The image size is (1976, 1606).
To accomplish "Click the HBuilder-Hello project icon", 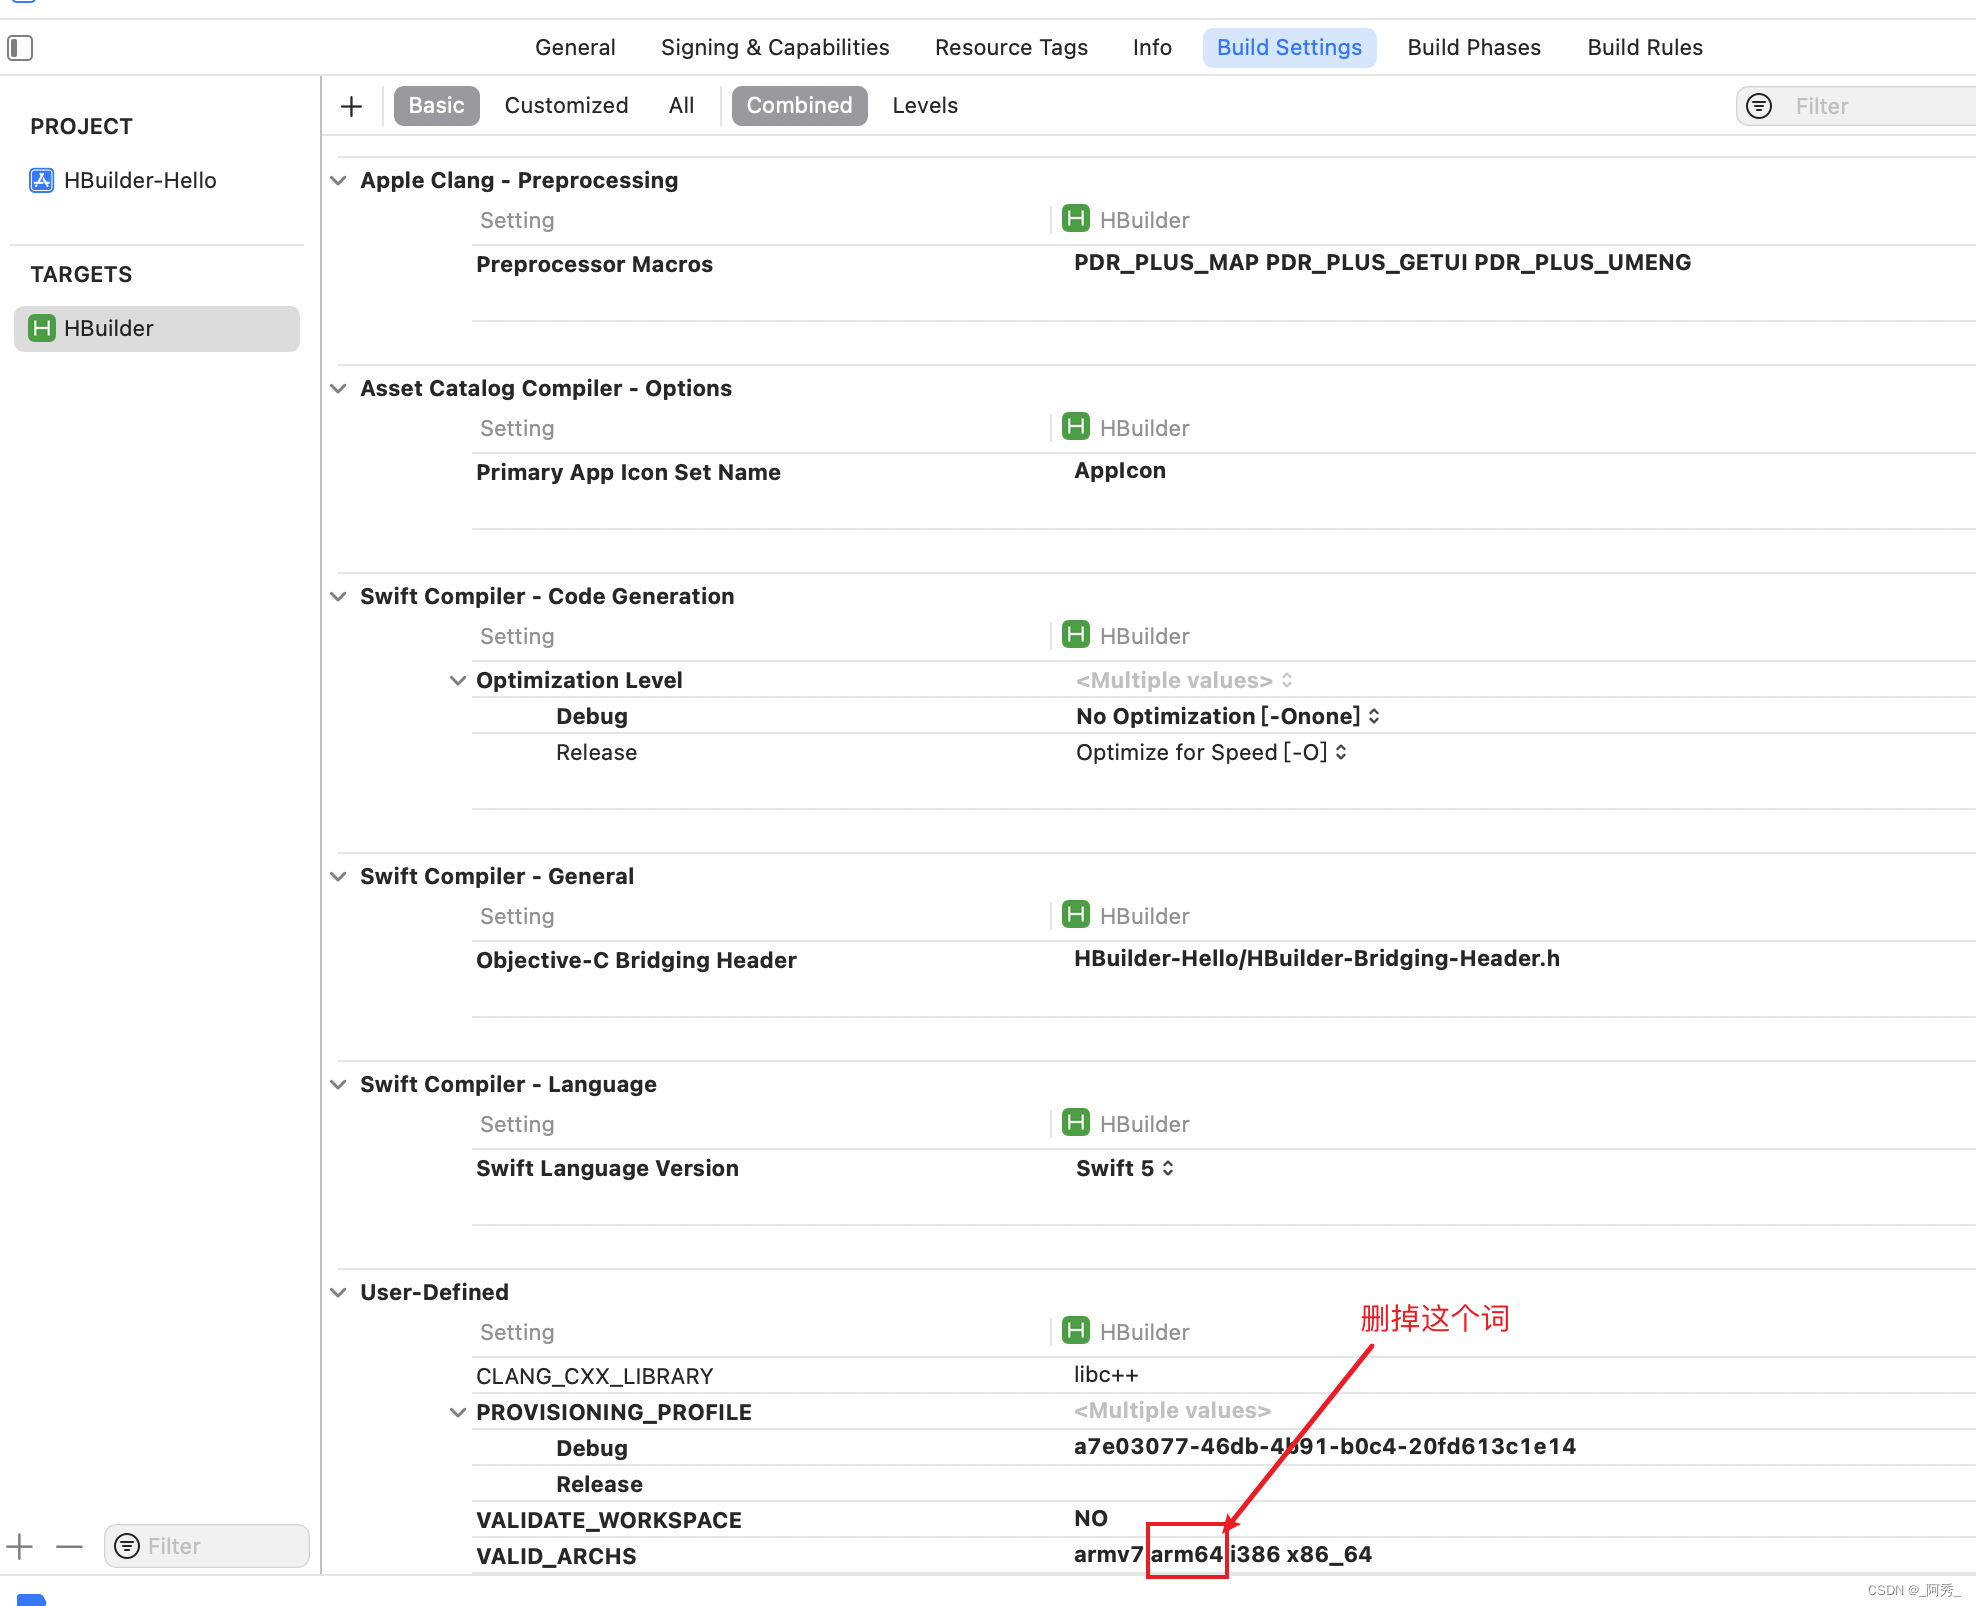I will [42, 180].
